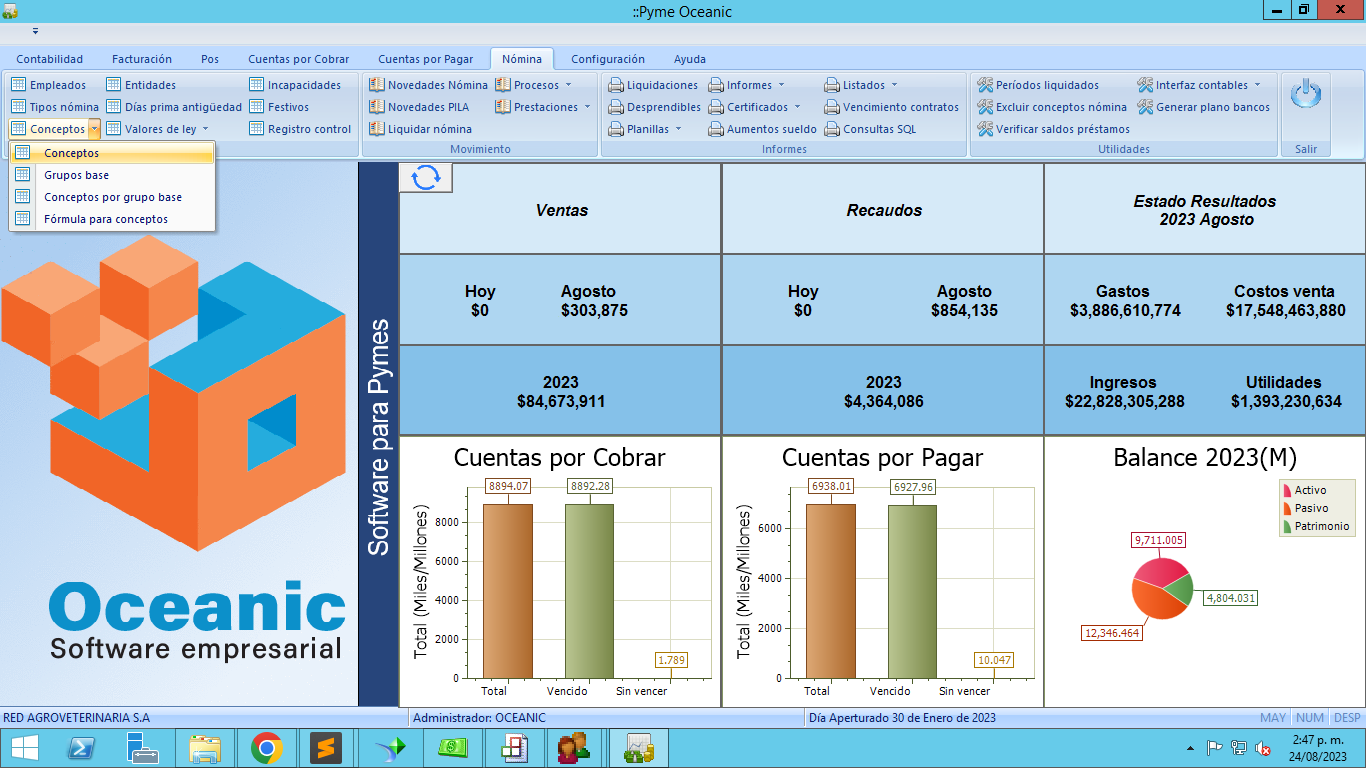Click the refresh dashboard icon
Screen dimensions: 1366x768
[425, 177]
